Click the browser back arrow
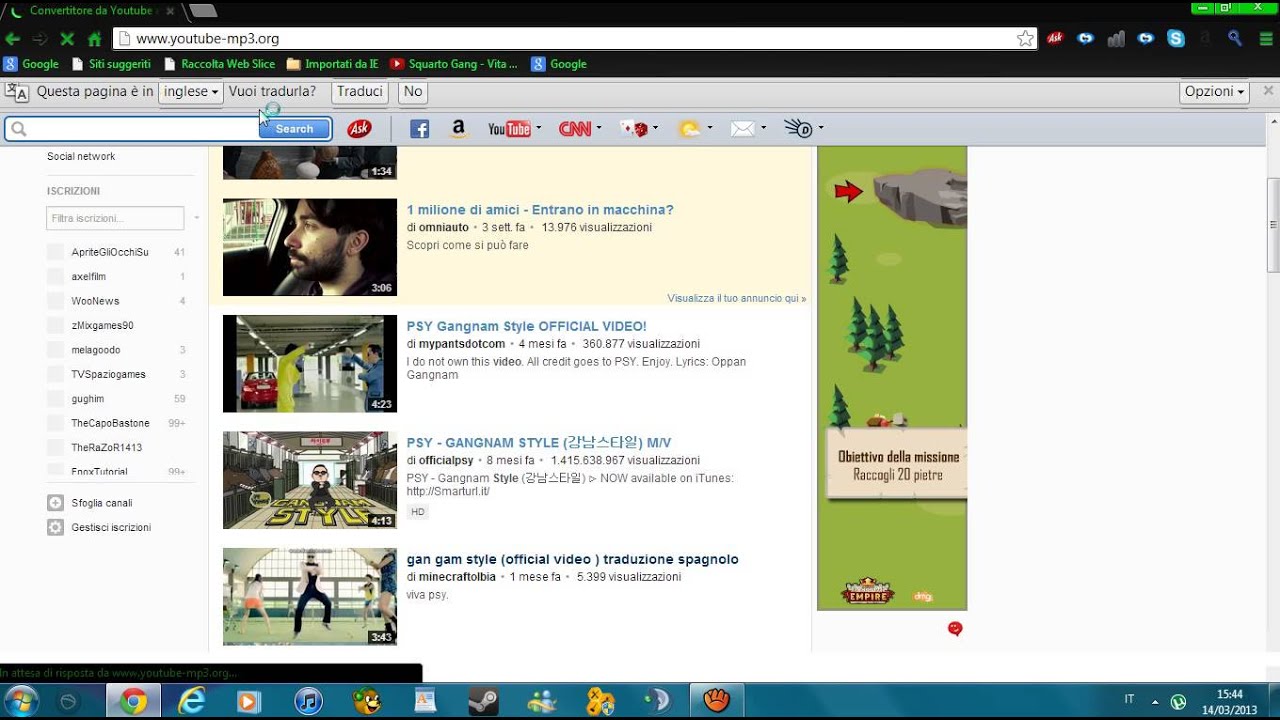The height and width of the screenshot is (720, 1280). tap(12, 39)
